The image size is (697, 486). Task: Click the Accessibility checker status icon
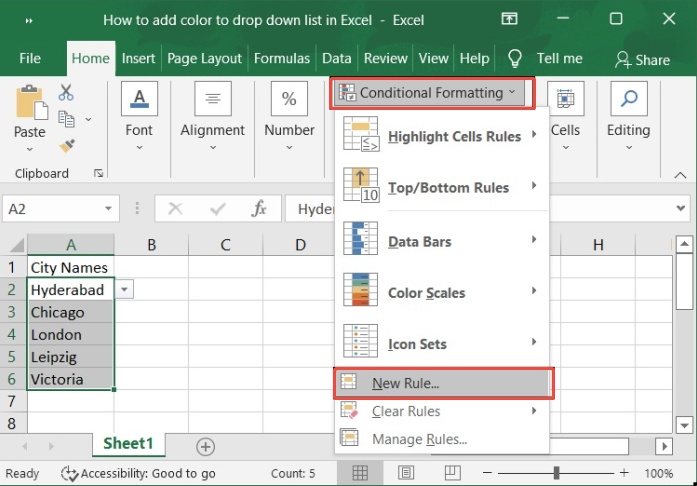pos(69,474)
